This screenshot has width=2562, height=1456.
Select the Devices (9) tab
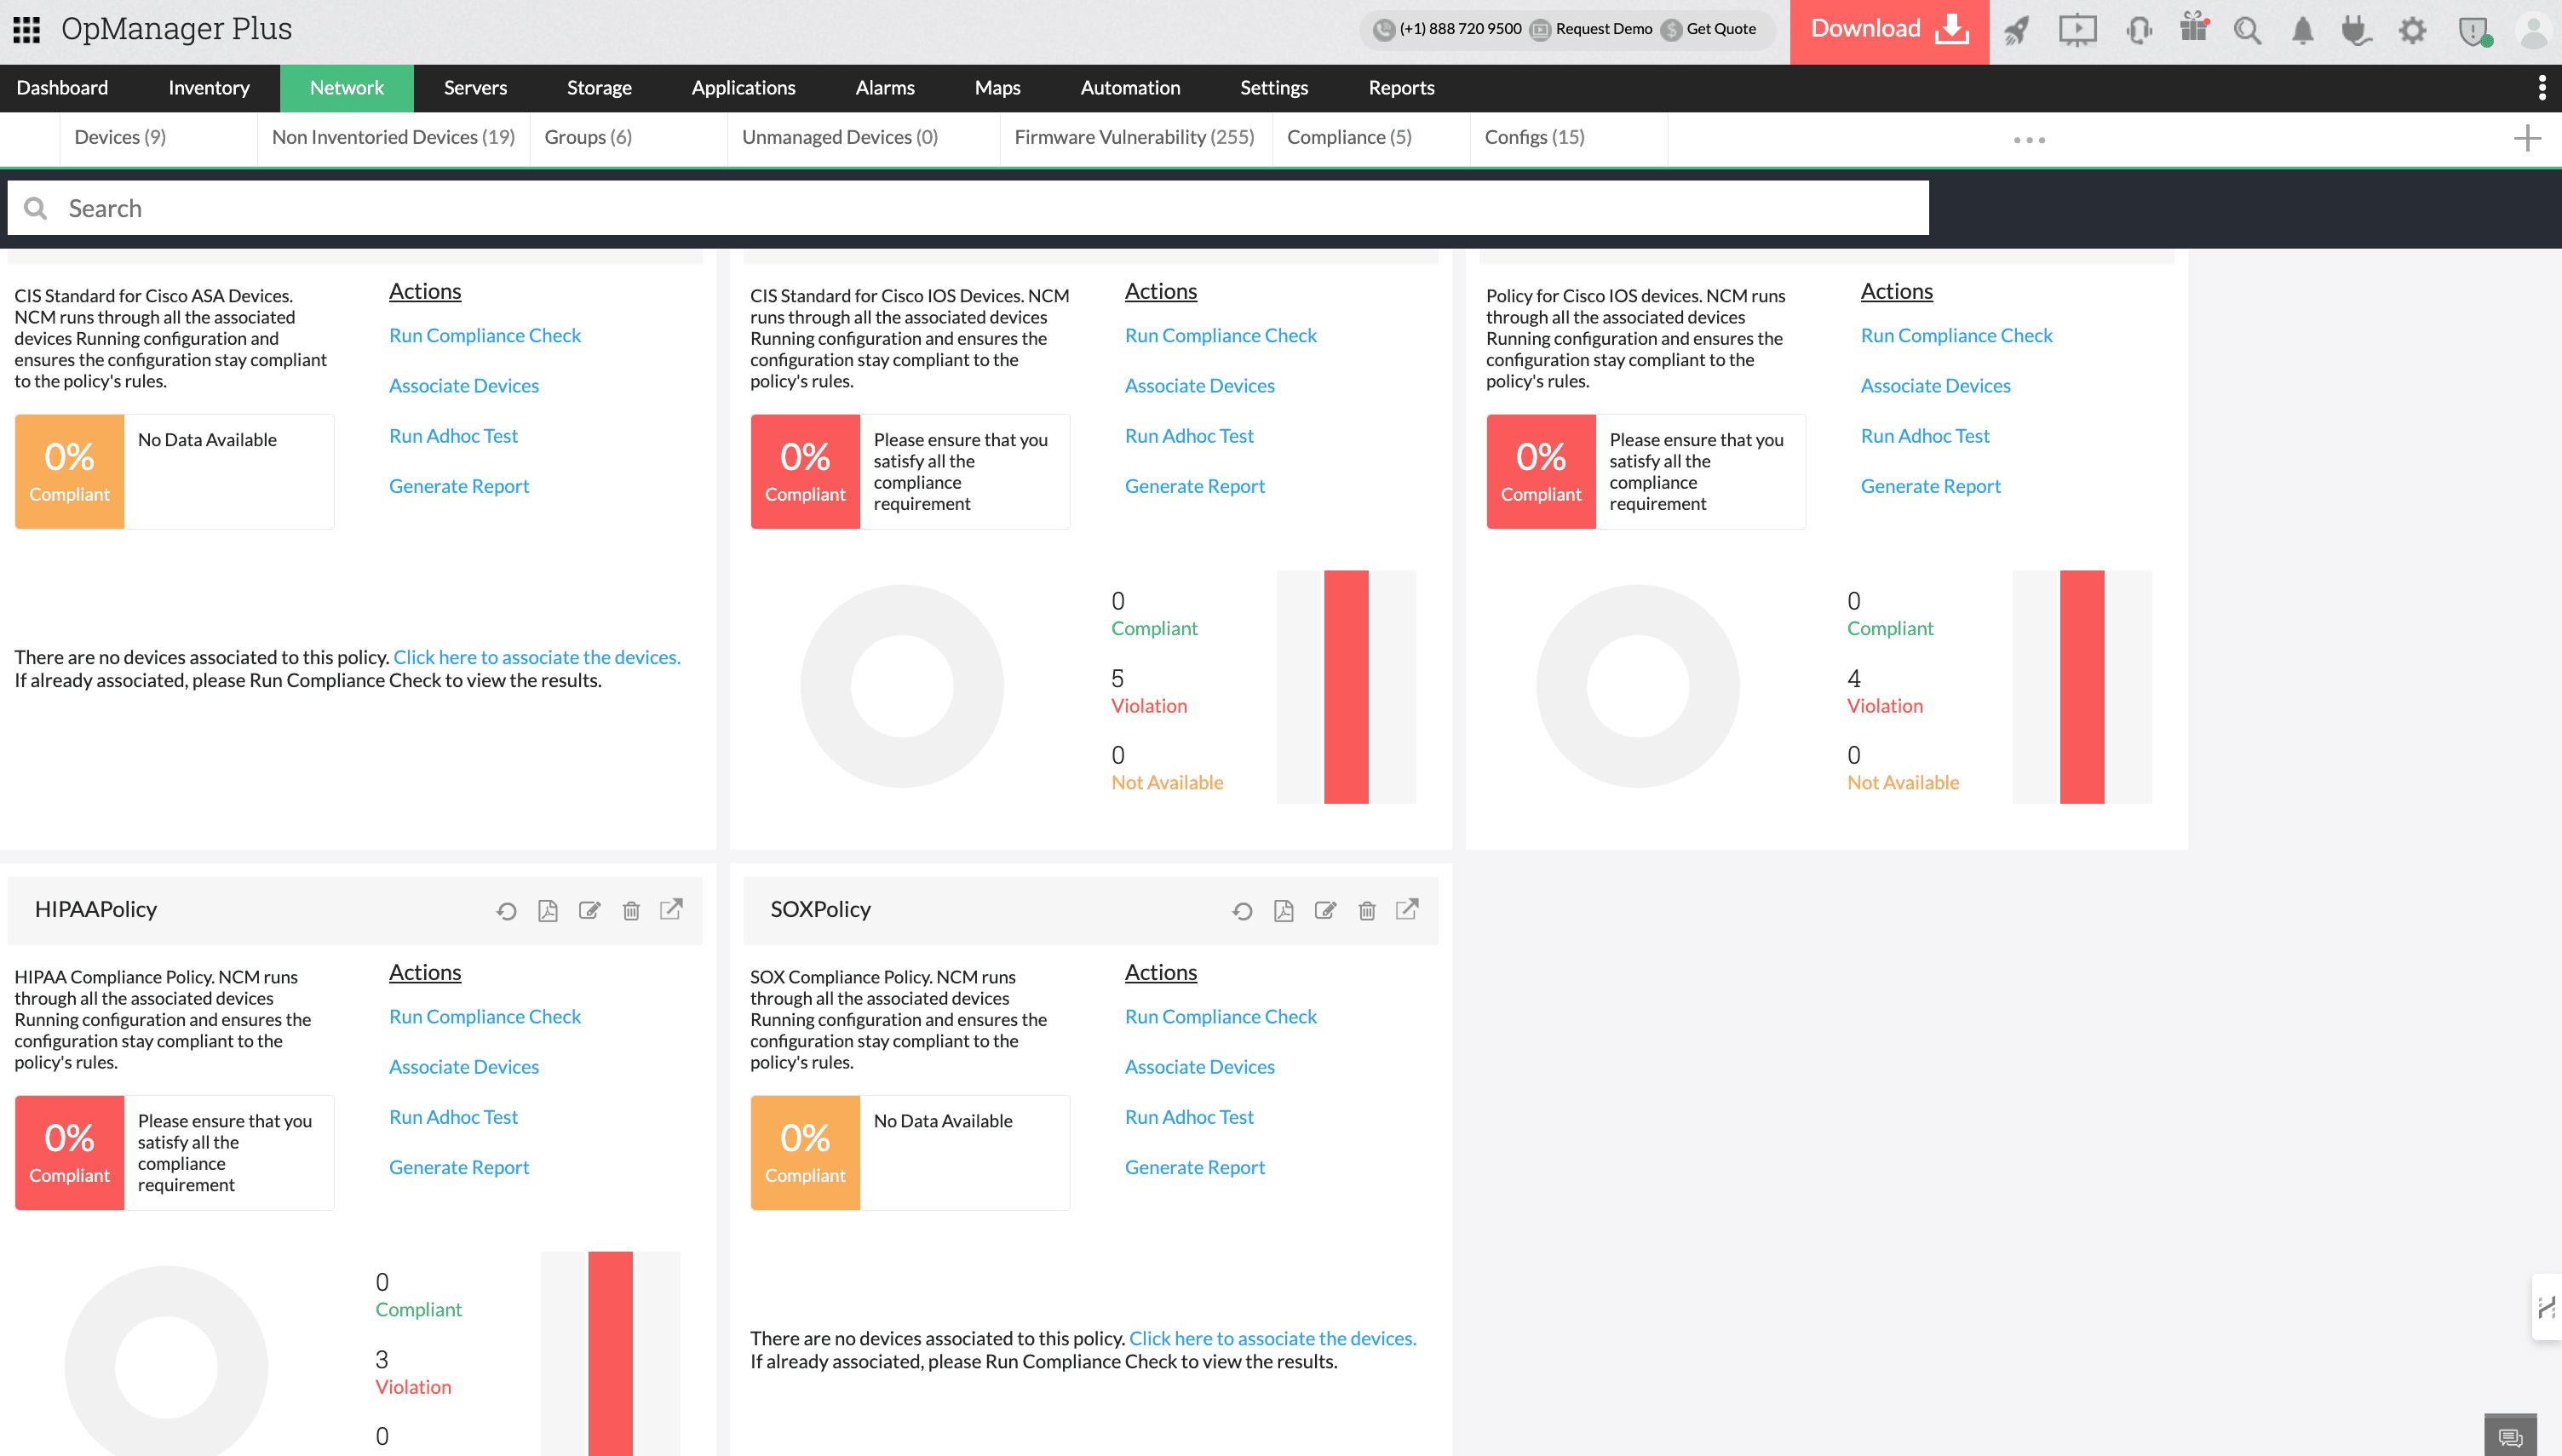(120, 137)
